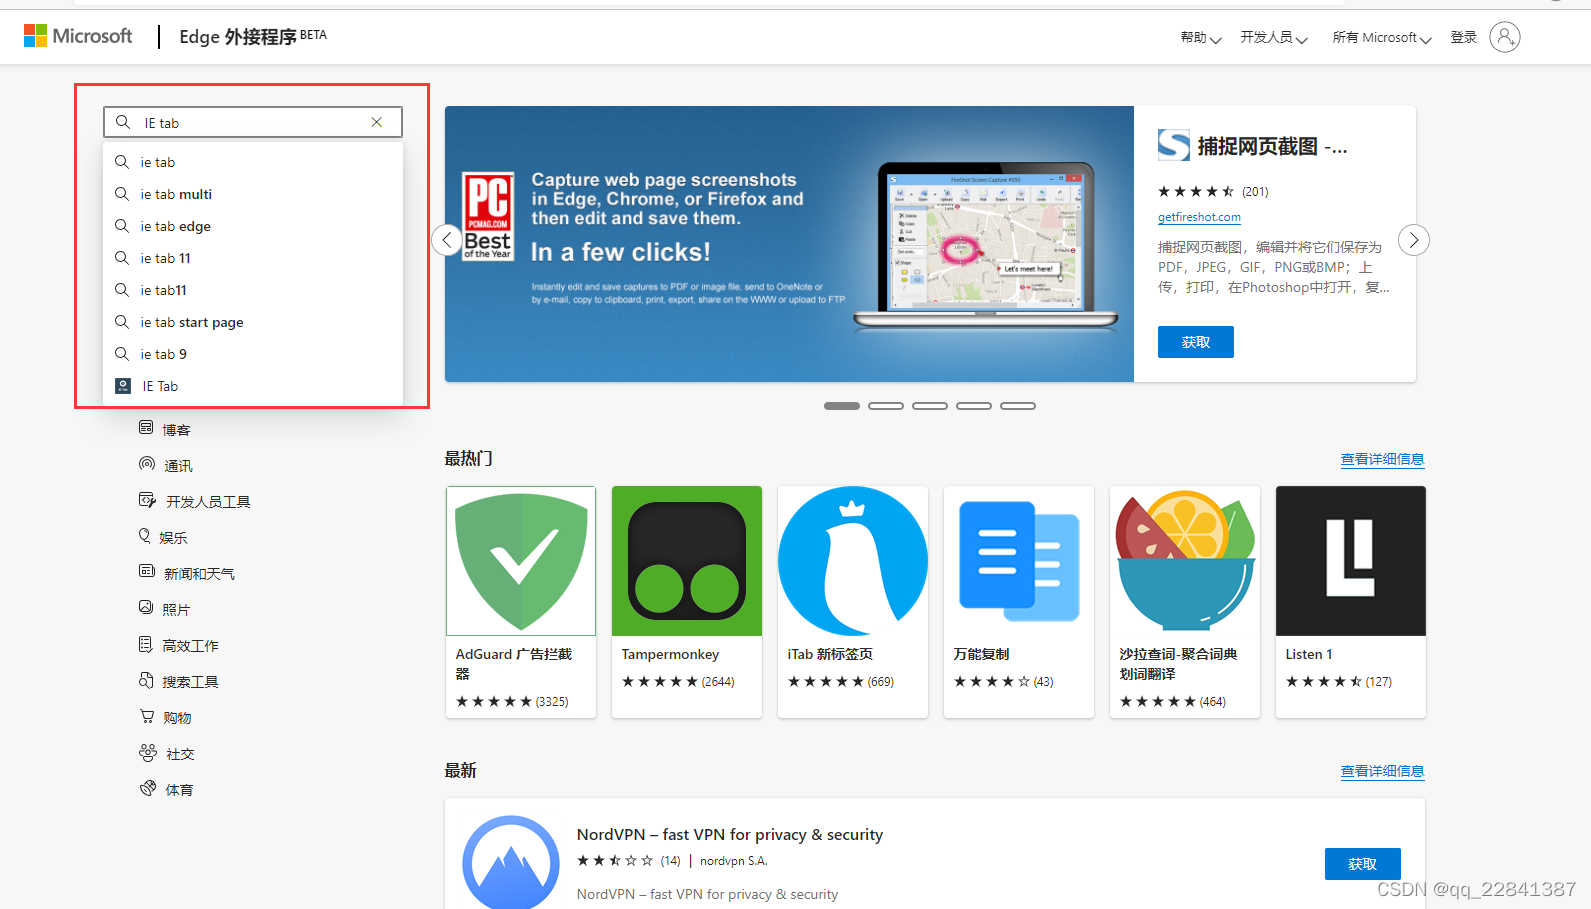Choose suggestion 'ie tab 11'
The width and height of the screenshot is (1591, 909).
(253, 258)
